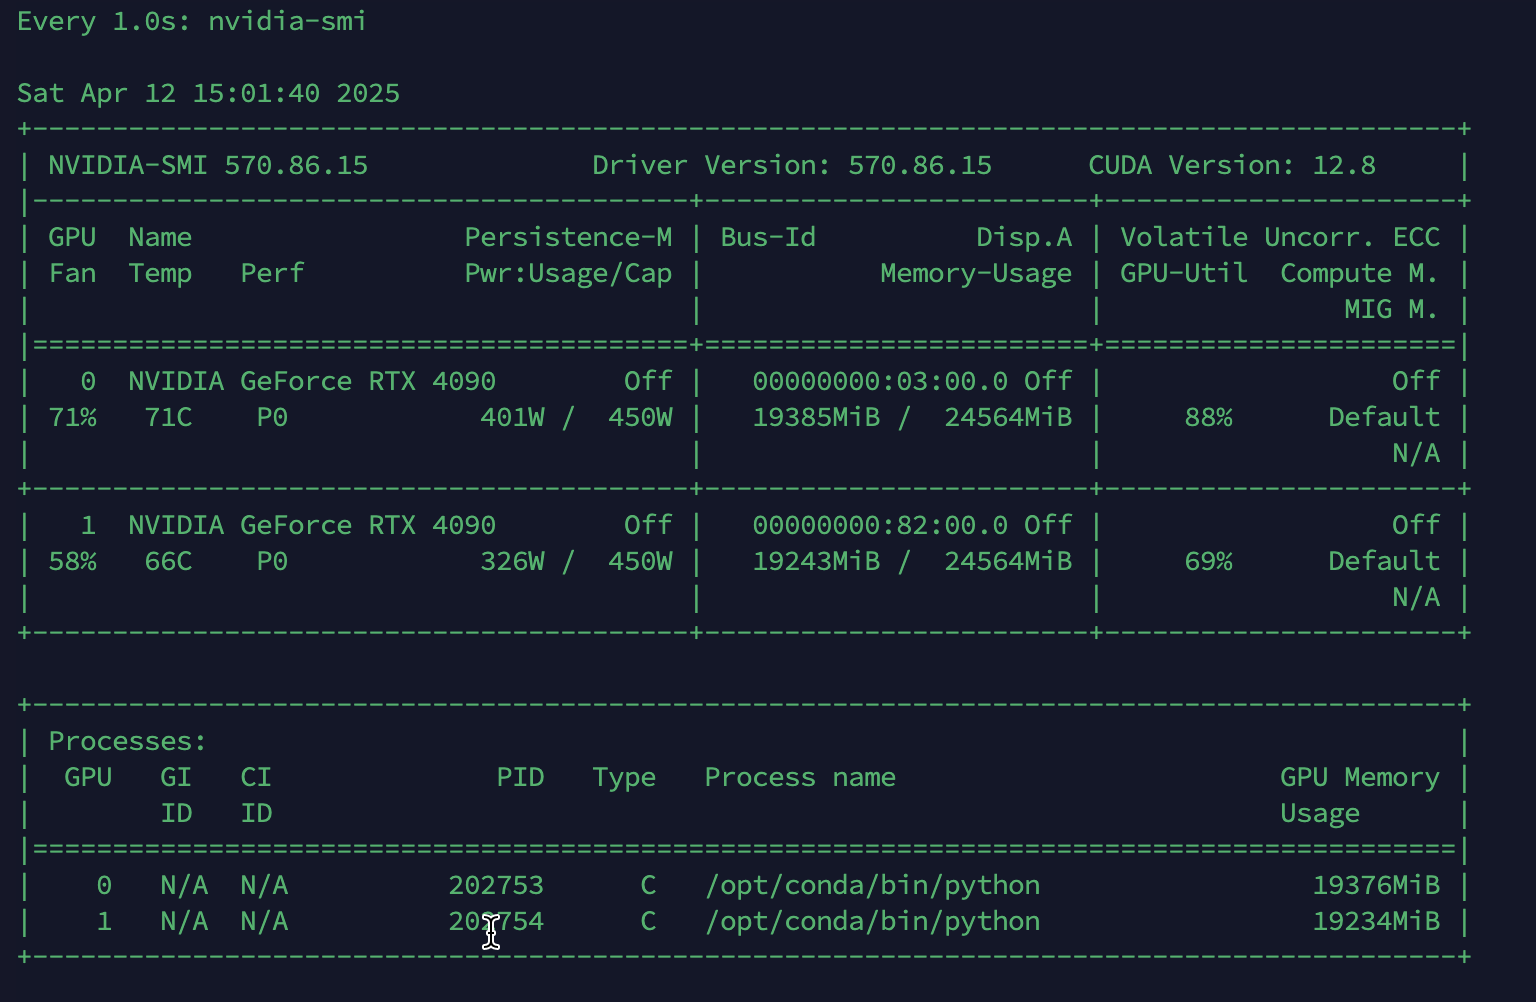The image size is (1536, 1002).
Task: Click the 'Volatile Uncorr. ECC' header
Action: pyautogui.click(x=1280, y=237)
